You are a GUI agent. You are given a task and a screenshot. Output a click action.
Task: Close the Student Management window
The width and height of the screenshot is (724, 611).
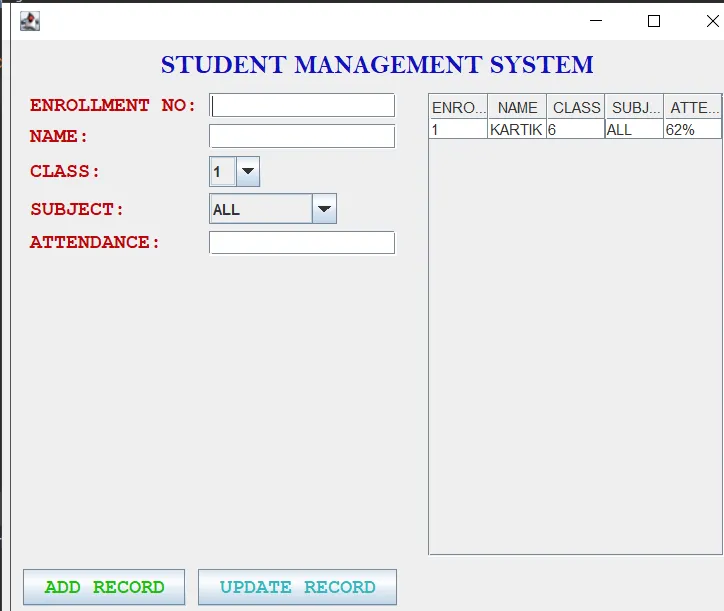pos(712,21)
